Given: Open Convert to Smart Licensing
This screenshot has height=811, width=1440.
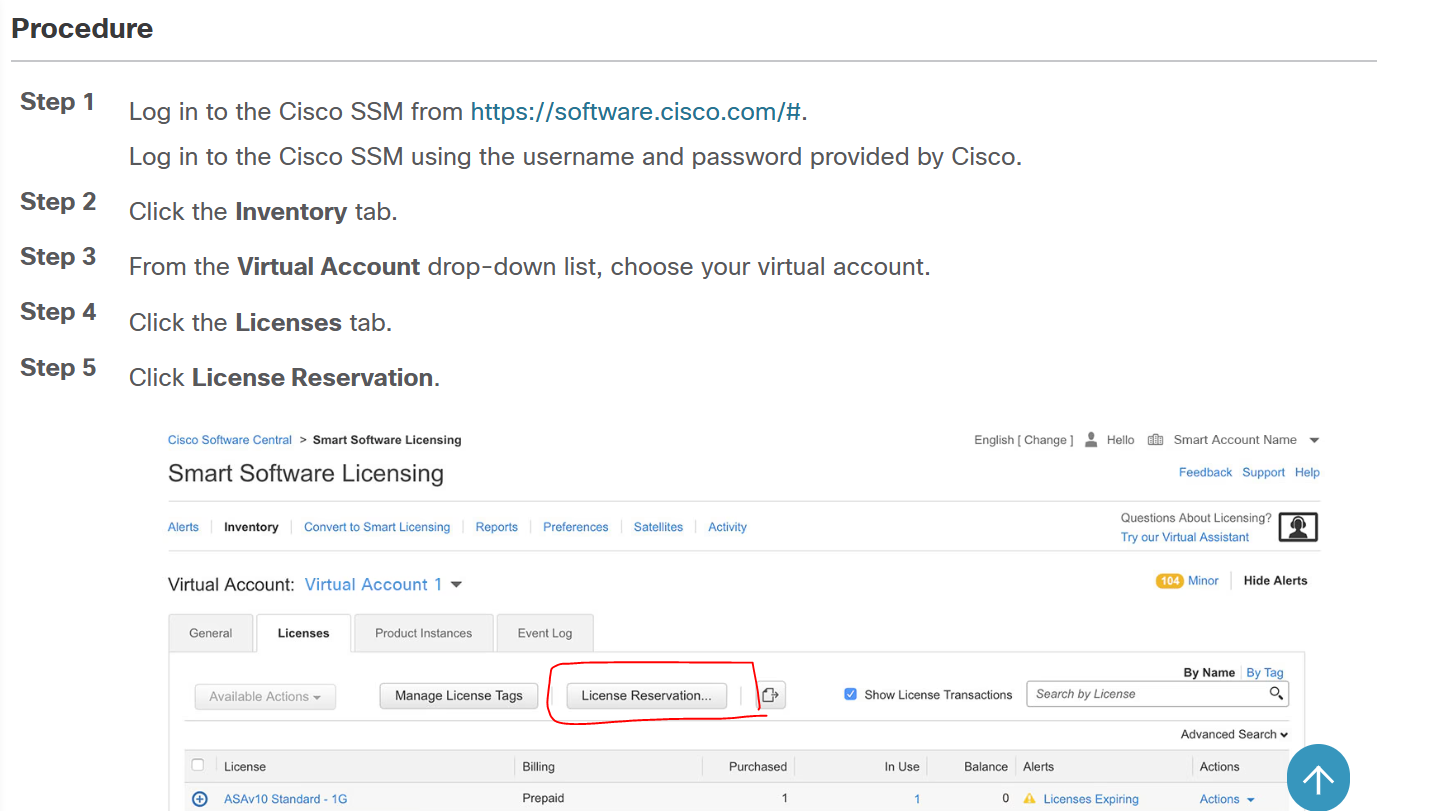Looking at the screenshot, I should [x=377, y=527].
